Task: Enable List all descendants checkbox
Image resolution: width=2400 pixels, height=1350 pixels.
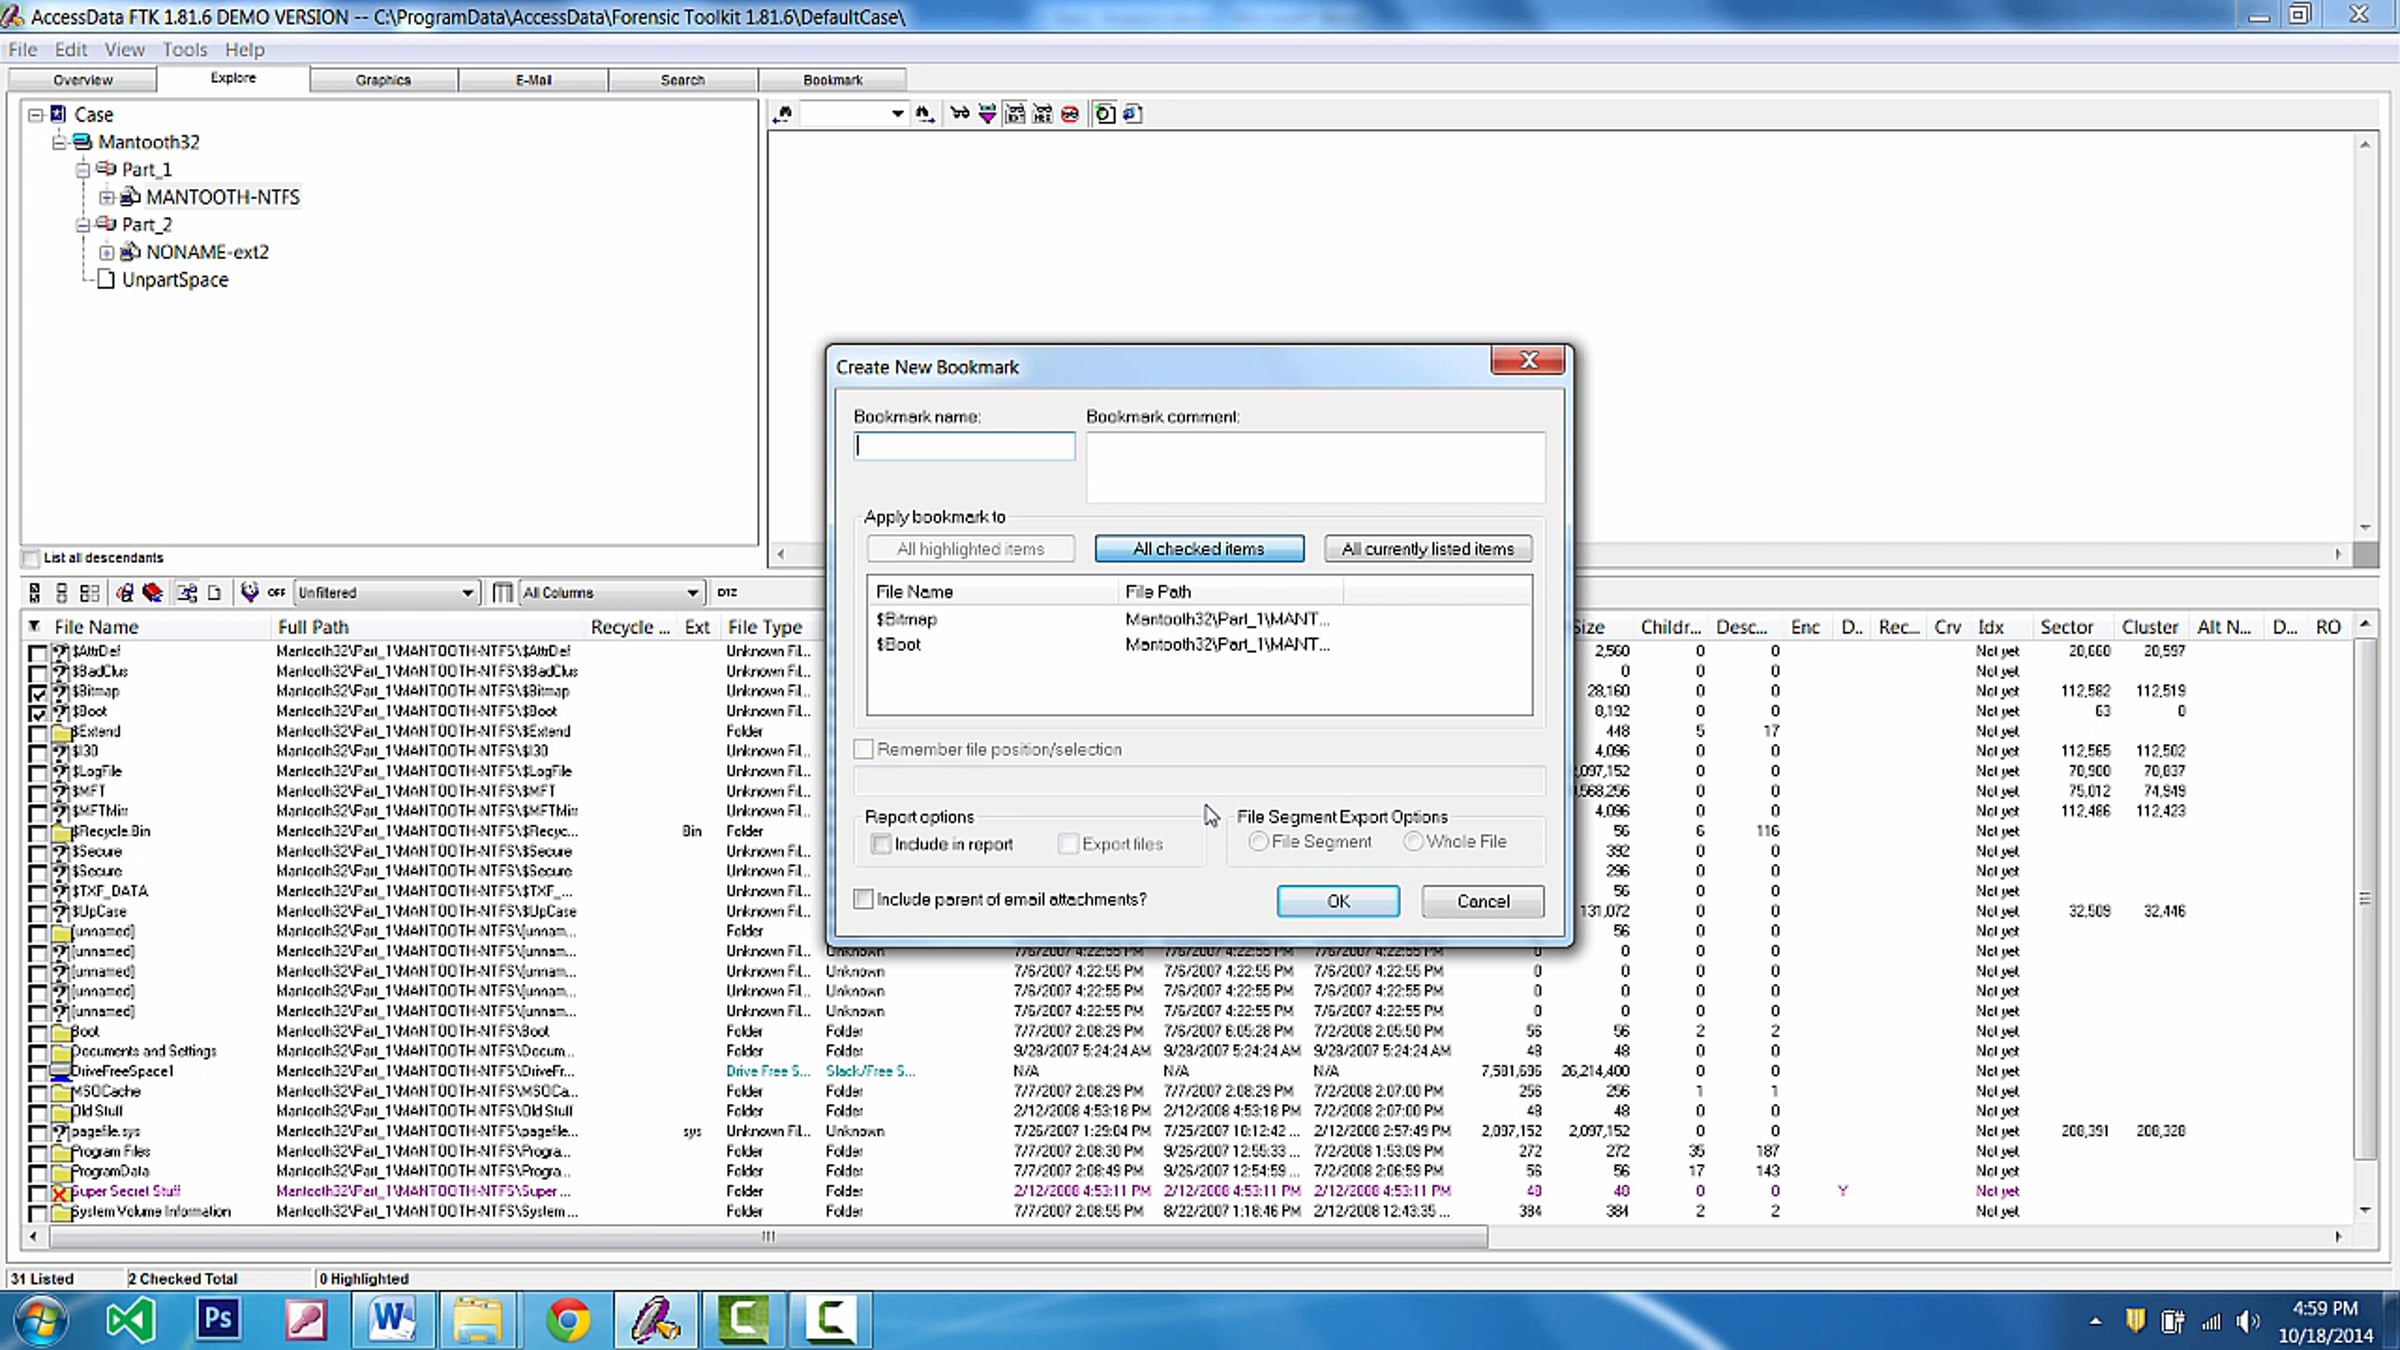Action: point(31,558)
